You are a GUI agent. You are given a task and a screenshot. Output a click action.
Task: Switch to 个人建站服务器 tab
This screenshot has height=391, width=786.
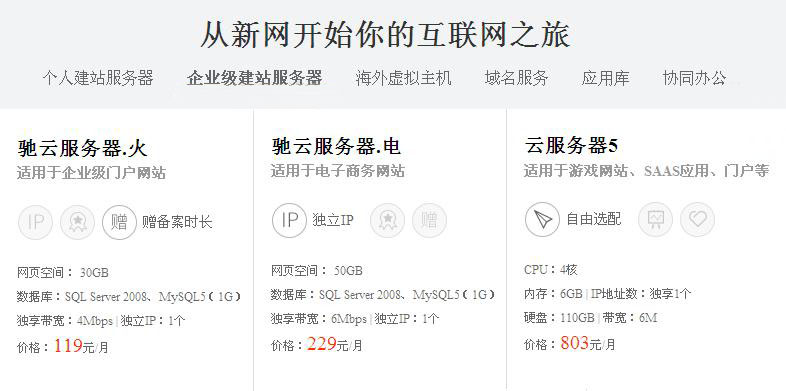point(98,78)
